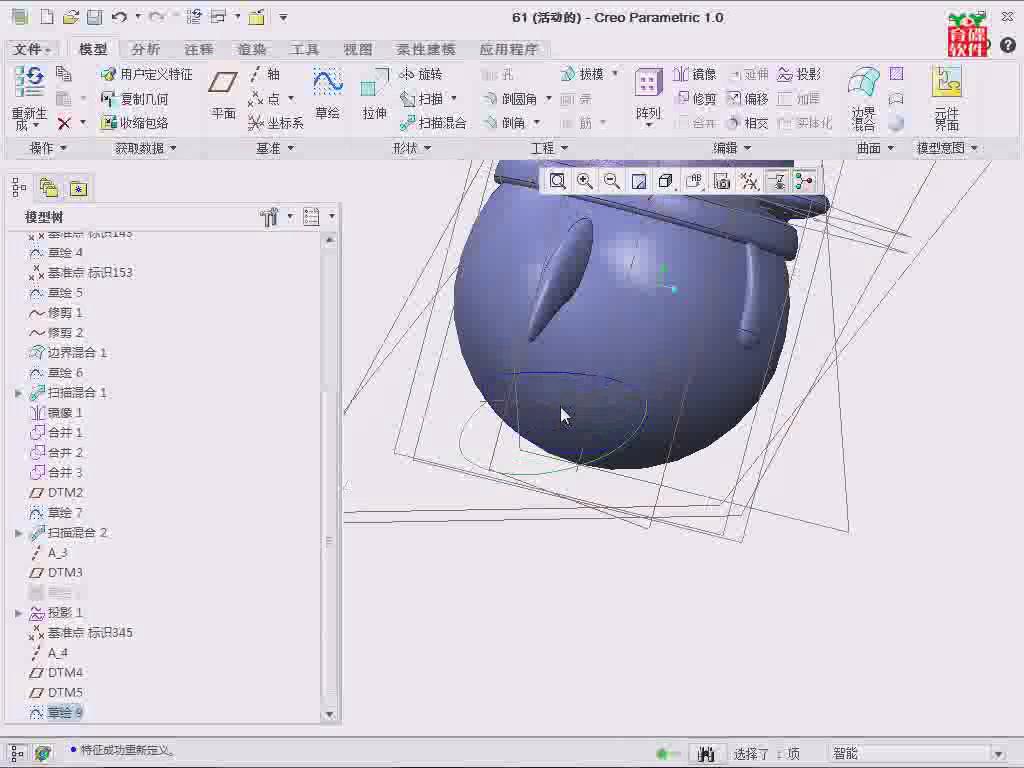Click the Shrinkwrap (收缩包络) button
The width and height of the screenshot is (1024, 768).
pos(135,123)
